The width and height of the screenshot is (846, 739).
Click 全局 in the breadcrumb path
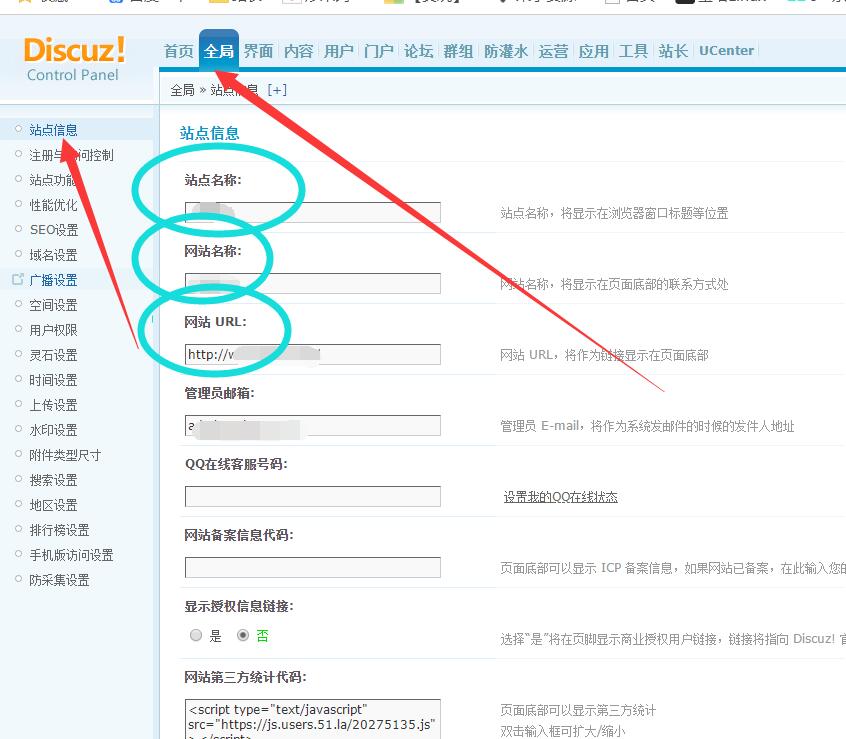182,90
